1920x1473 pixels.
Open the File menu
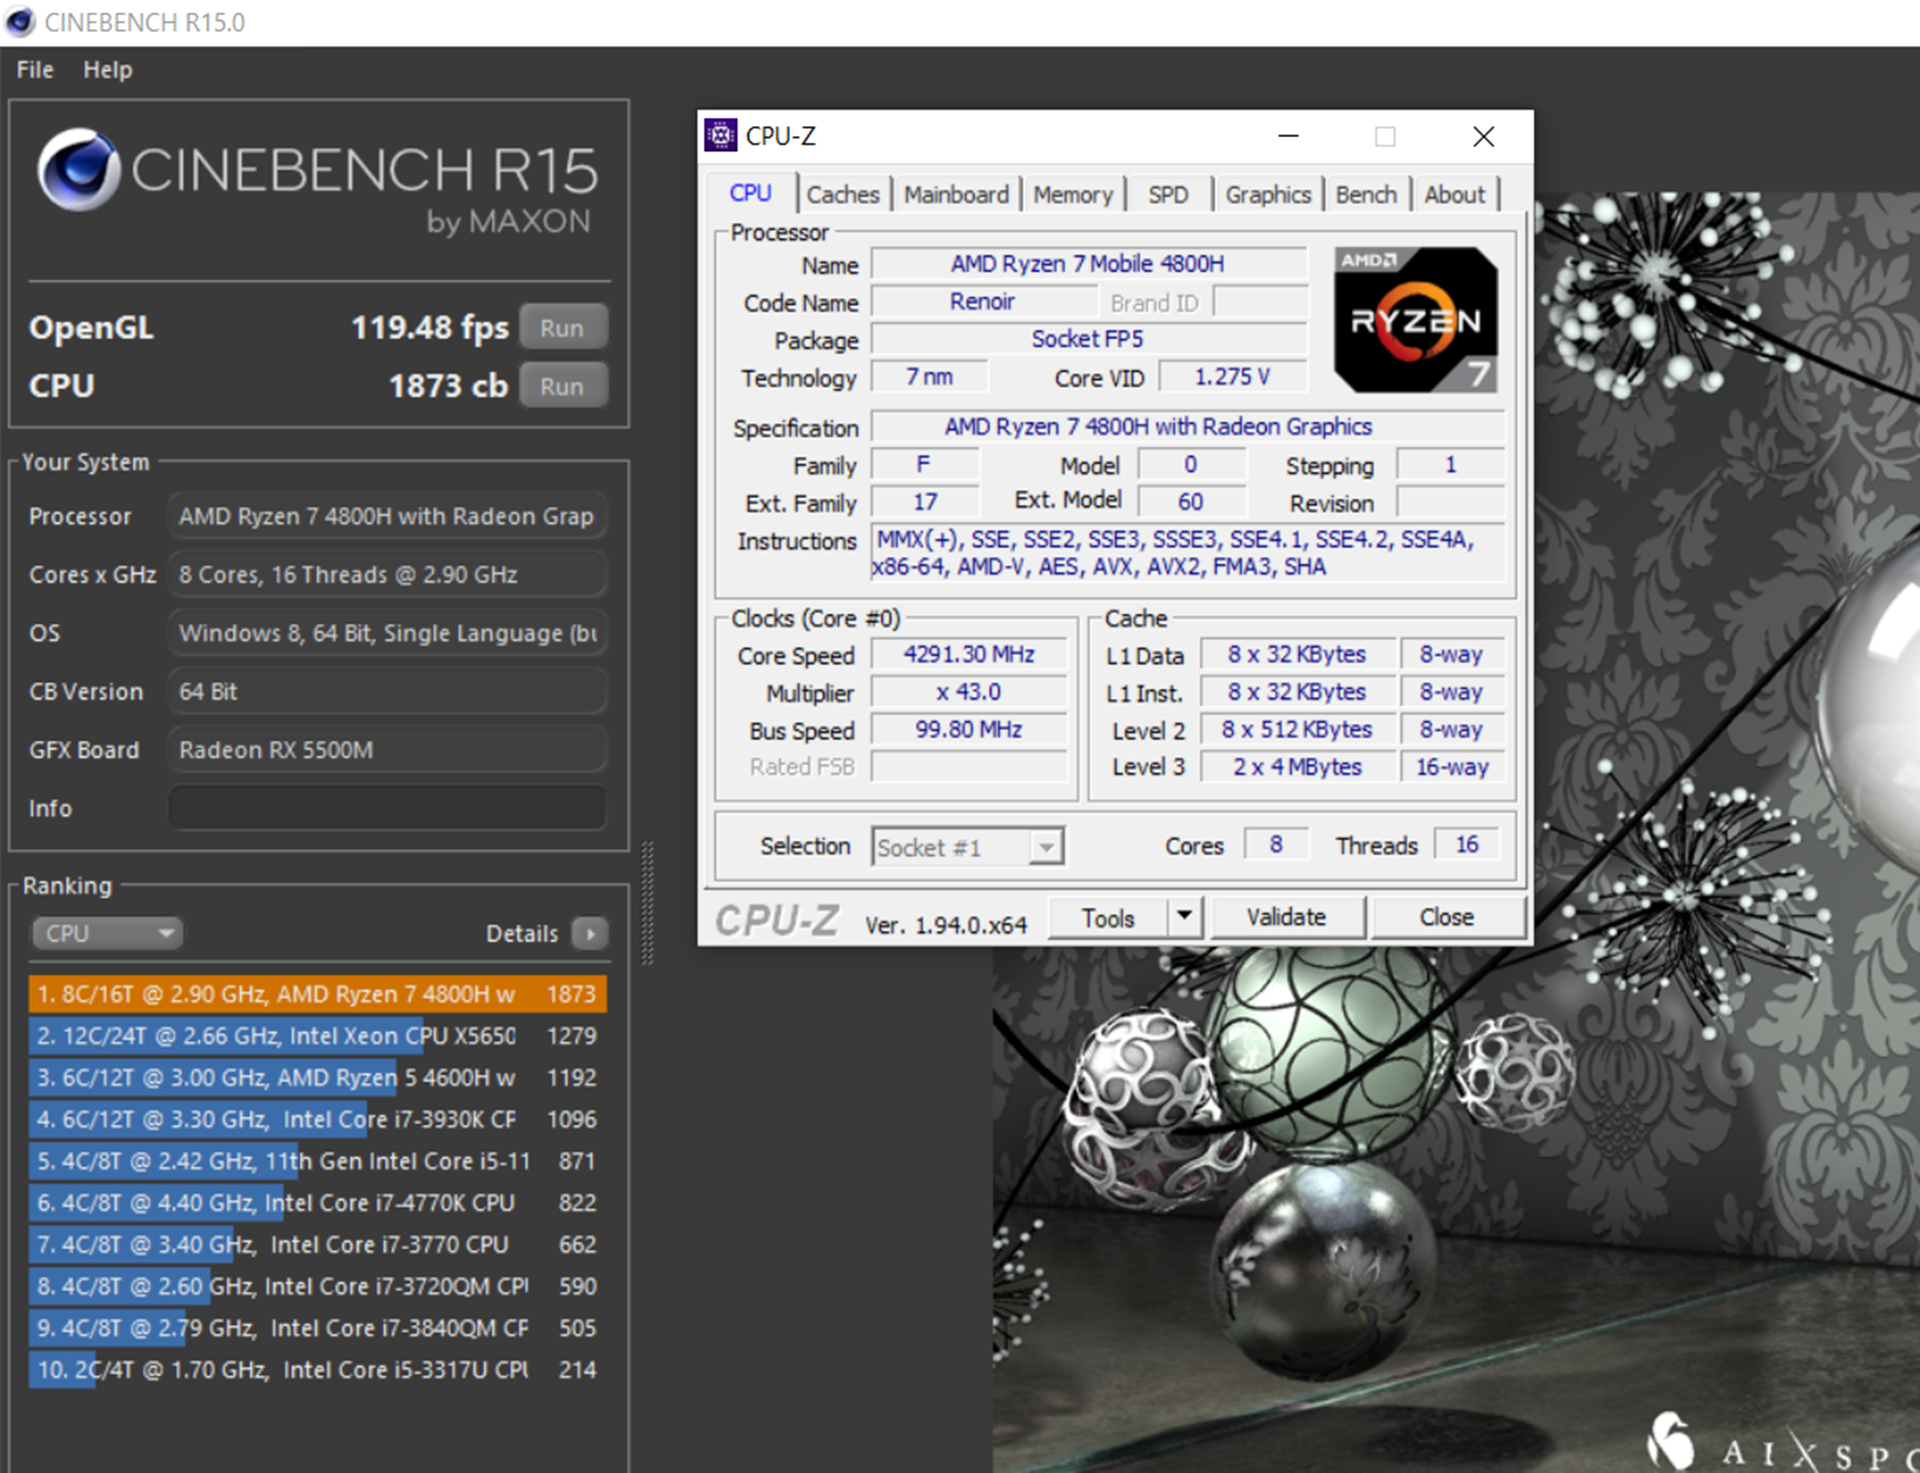point(35,70)
